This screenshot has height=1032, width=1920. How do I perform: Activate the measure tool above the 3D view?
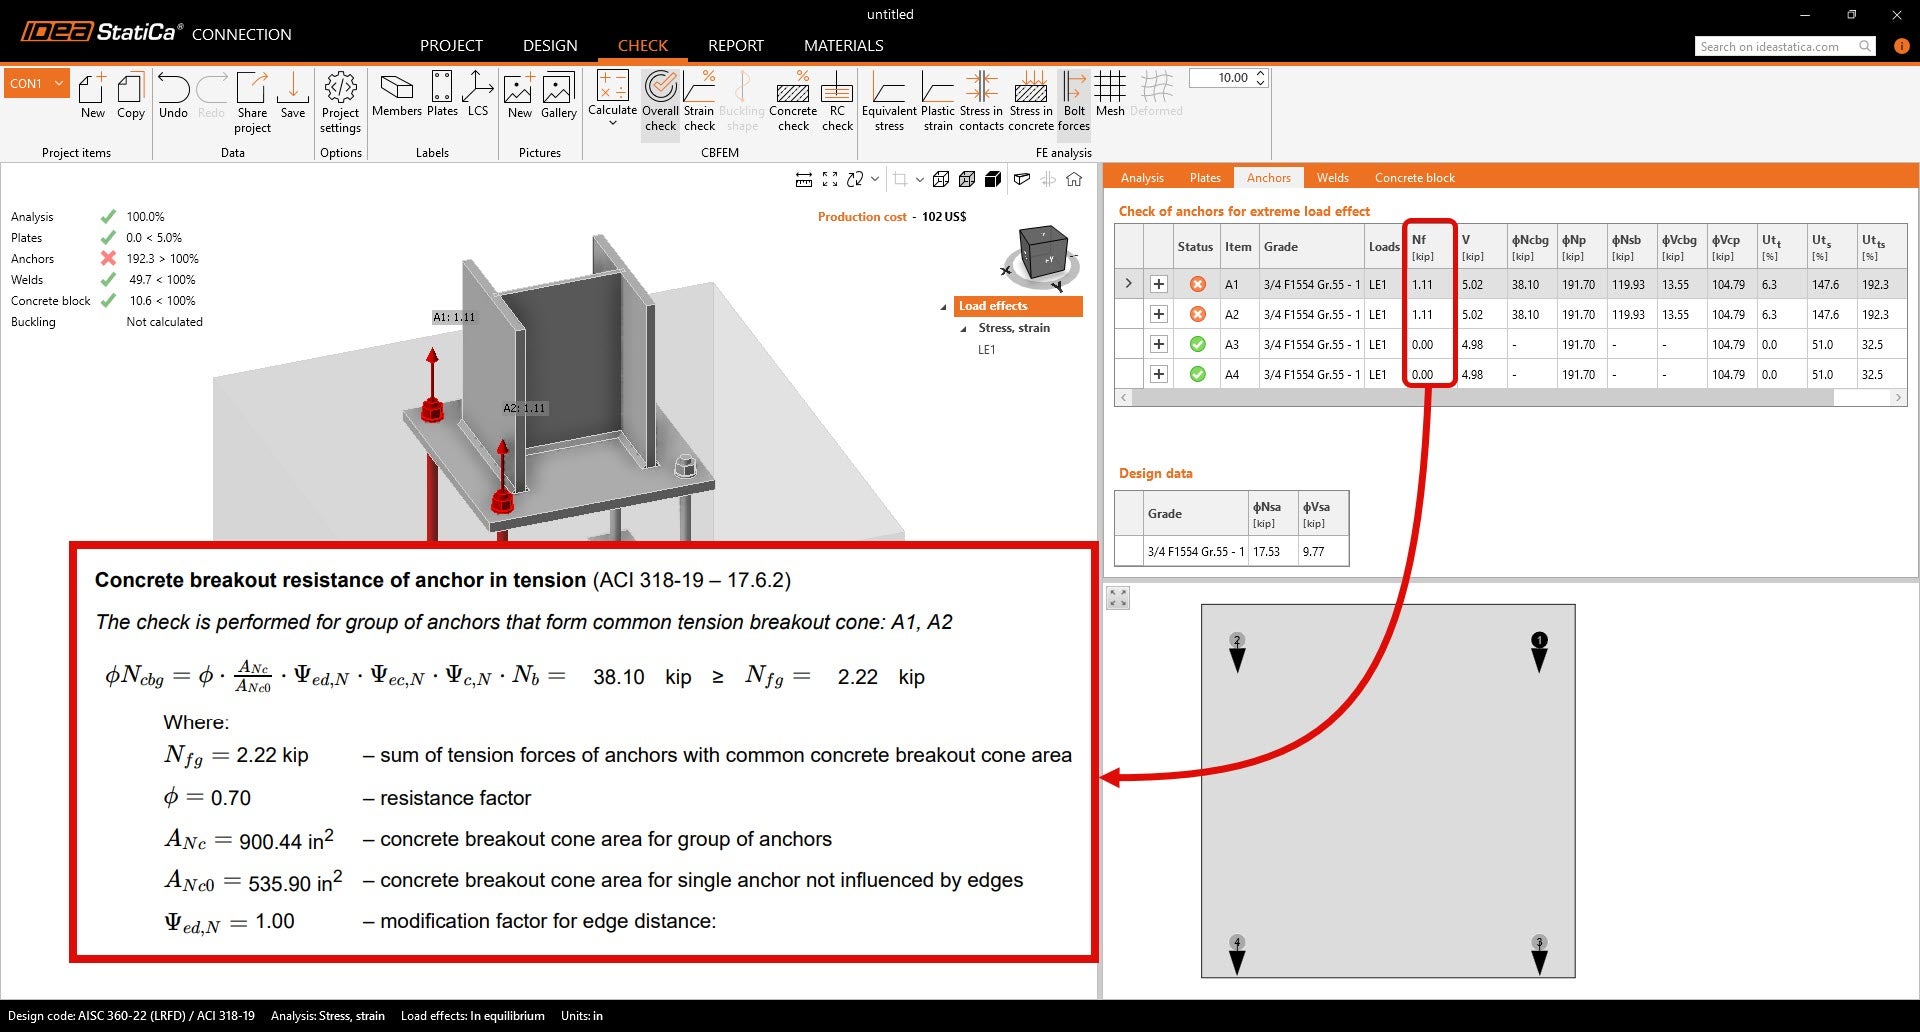[x=804, y=179]
